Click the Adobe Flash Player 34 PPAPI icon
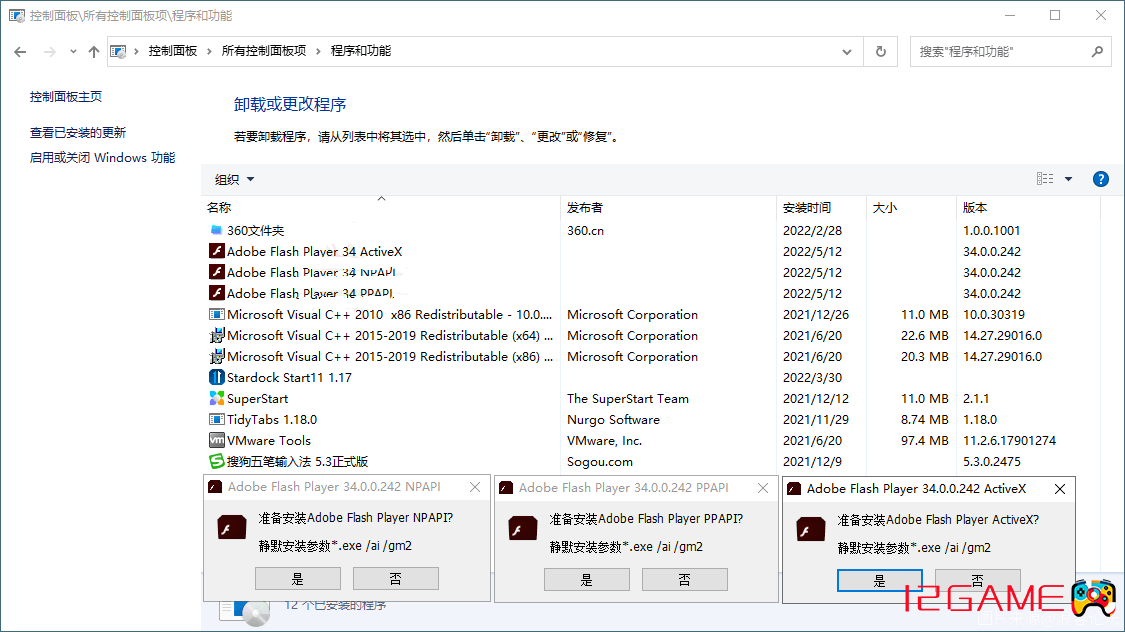Image resolution: width=1125 pixels, height=632 pixels. coord(216,293)
